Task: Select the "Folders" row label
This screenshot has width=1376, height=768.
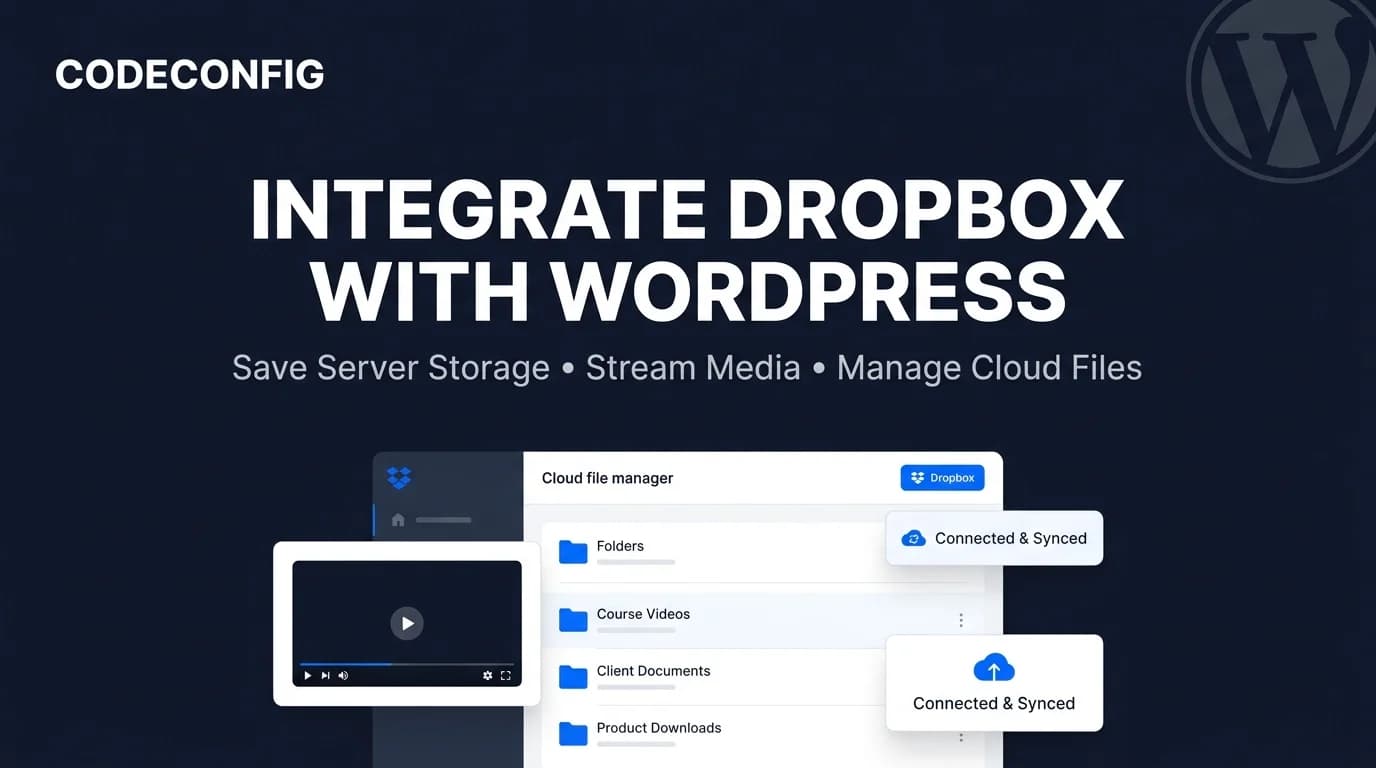Action: click(x=620, y=546)
